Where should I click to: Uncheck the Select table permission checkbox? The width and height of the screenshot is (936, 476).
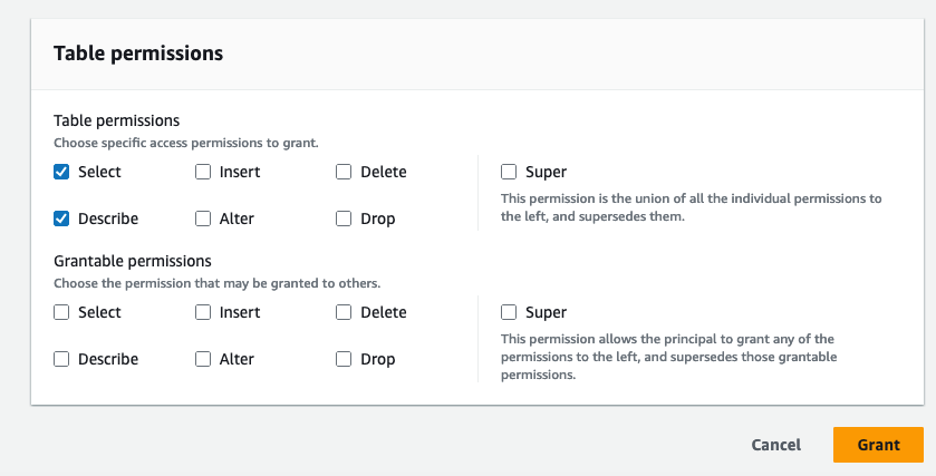[x=62, y=172]
